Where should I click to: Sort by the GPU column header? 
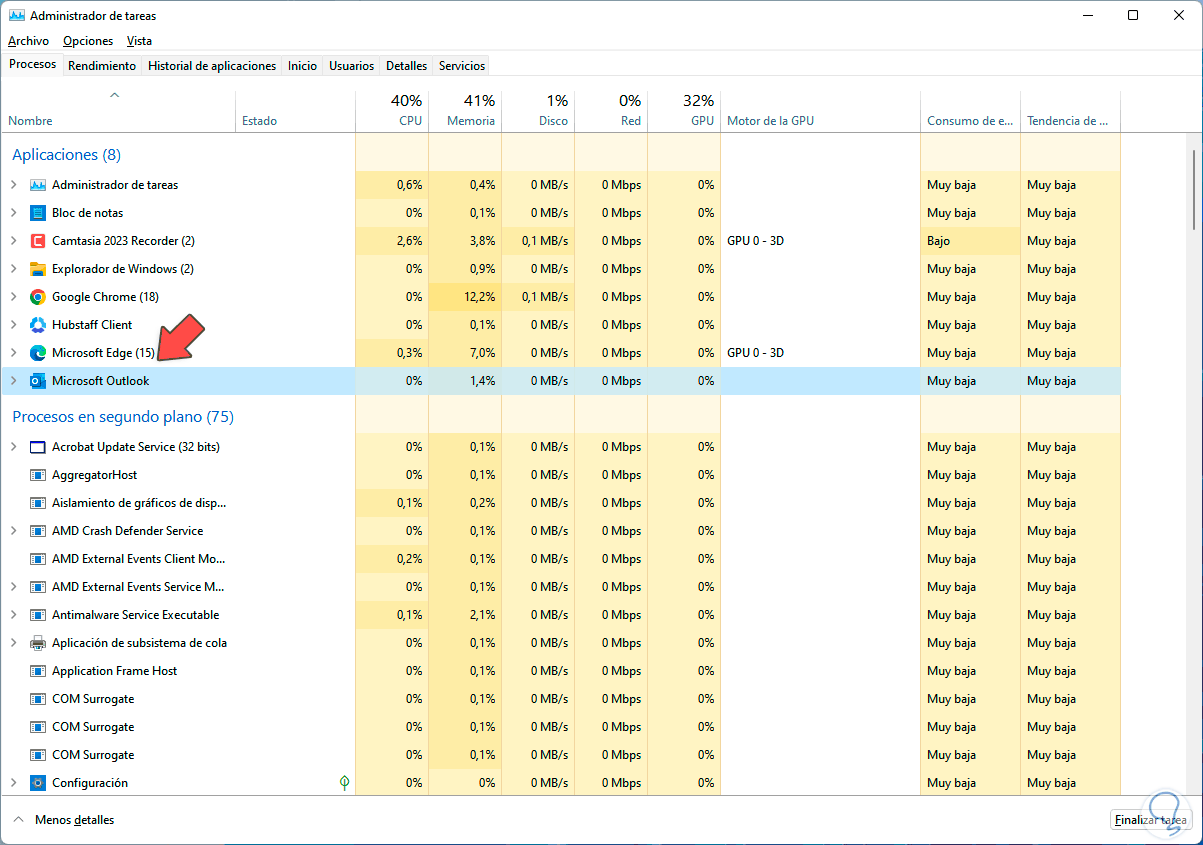point(684,112)
